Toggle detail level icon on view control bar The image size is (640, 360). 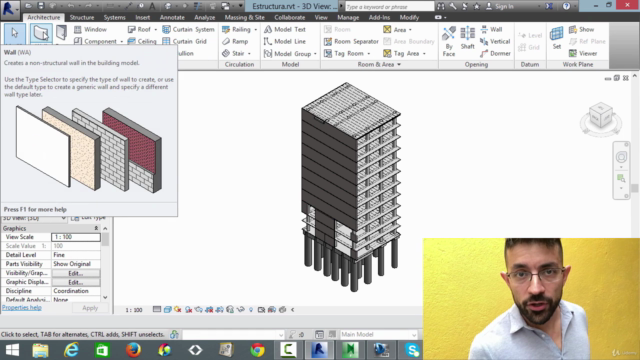157,310
